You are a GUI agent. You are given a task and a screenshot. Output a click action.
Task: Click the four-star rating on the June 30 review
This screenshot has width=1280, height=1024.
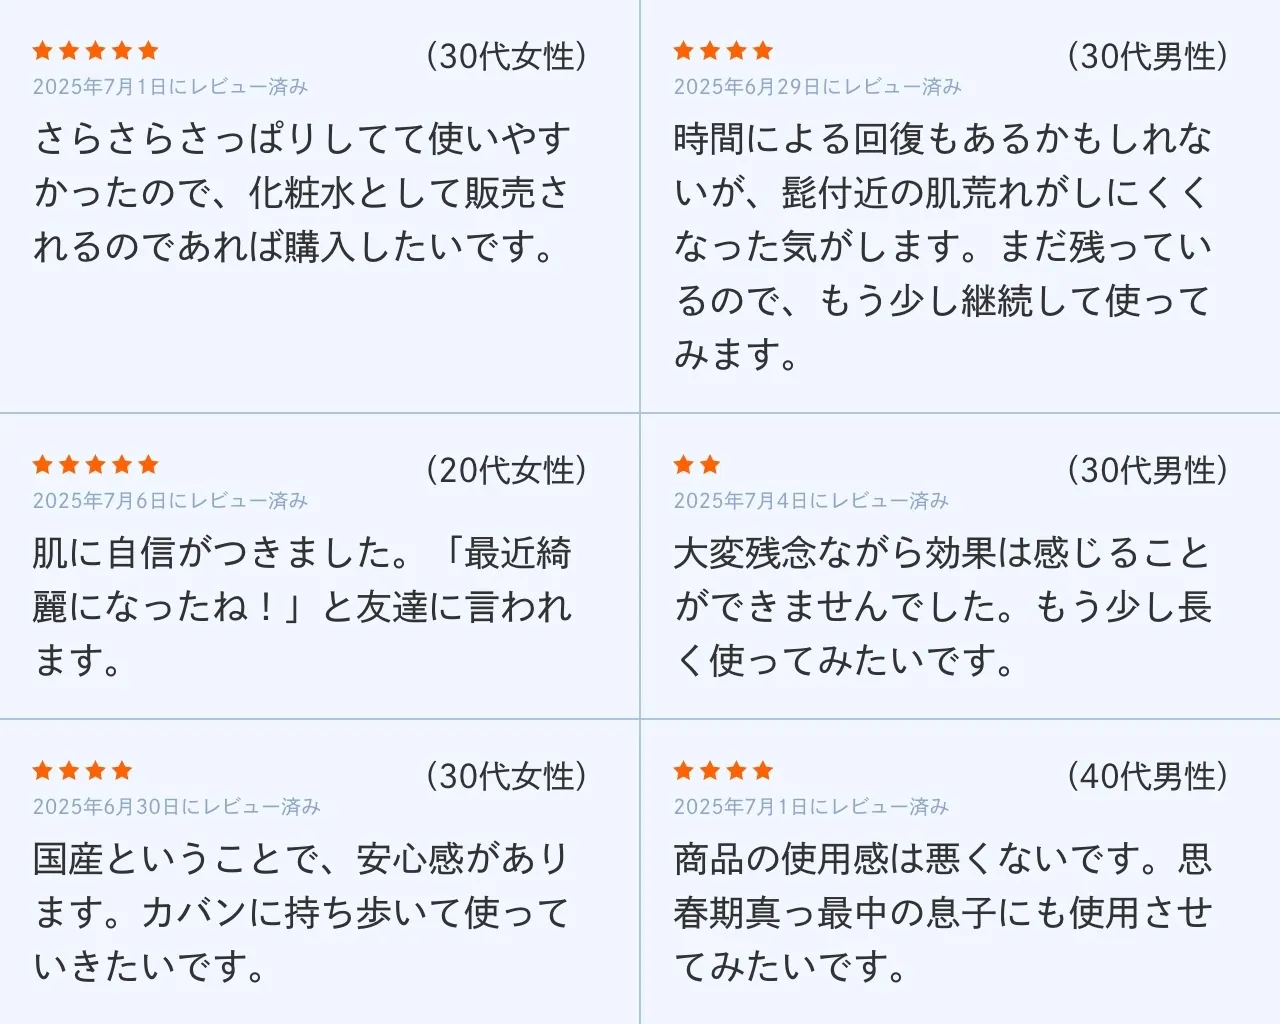tap(82, 771)
